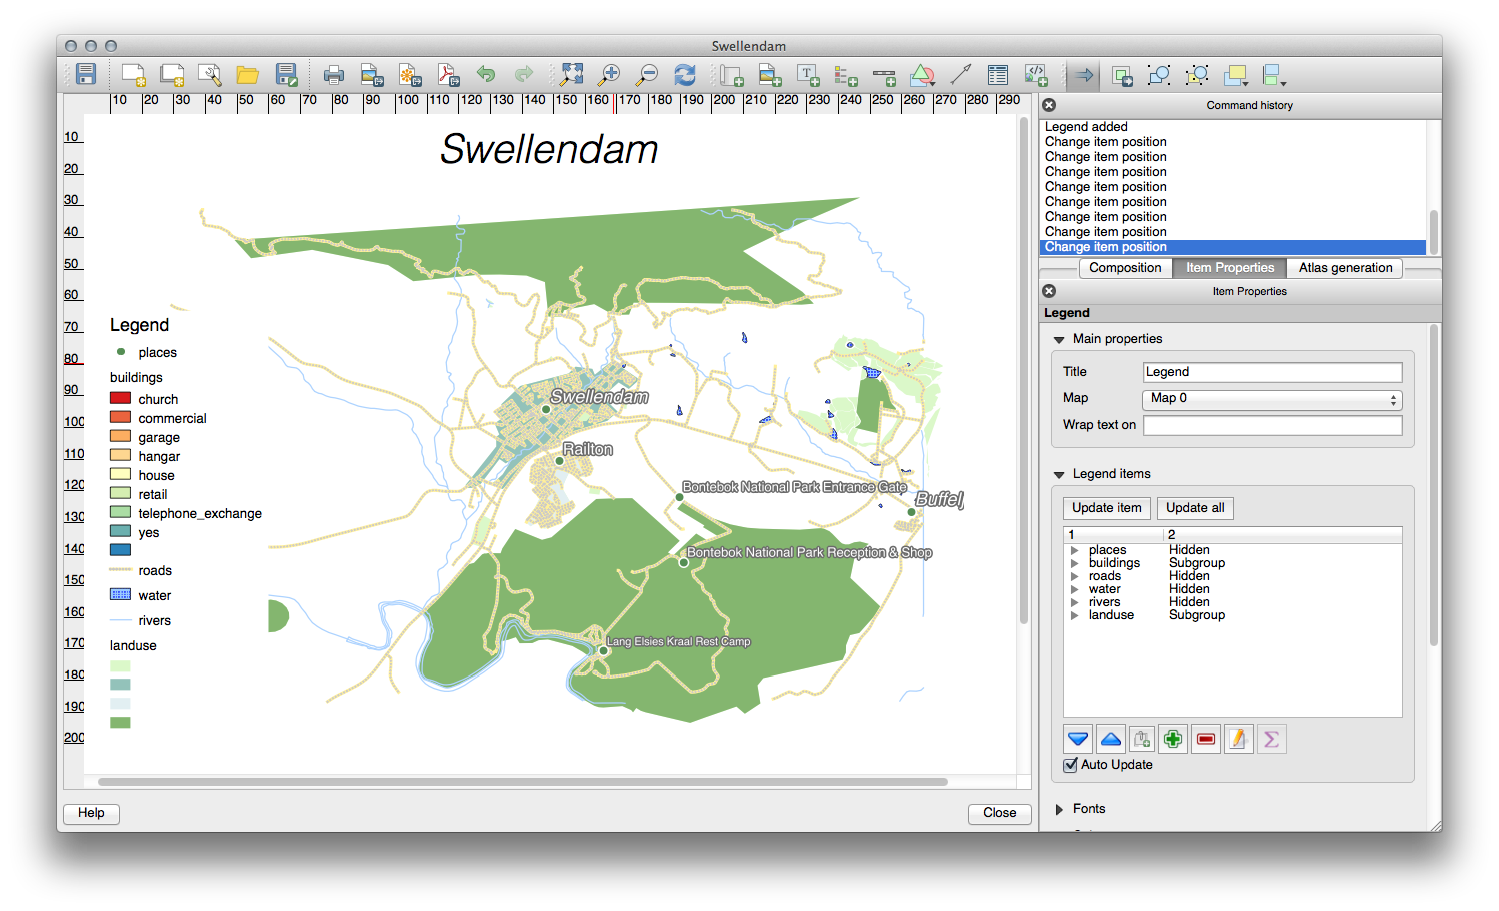Select the Add arrow tool
1499x911 pixels.
961,74
